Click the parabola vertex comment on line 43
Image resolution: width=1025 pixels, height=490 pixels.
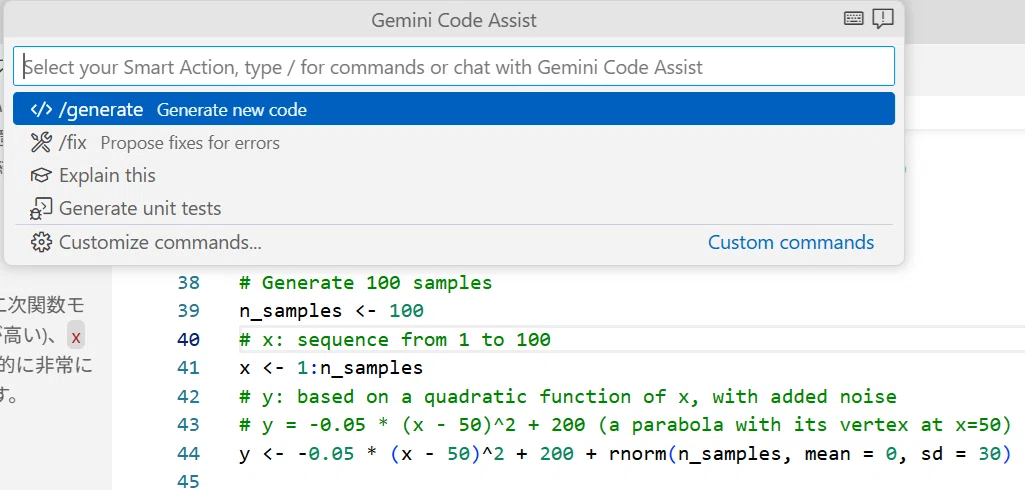click(625, 425)
